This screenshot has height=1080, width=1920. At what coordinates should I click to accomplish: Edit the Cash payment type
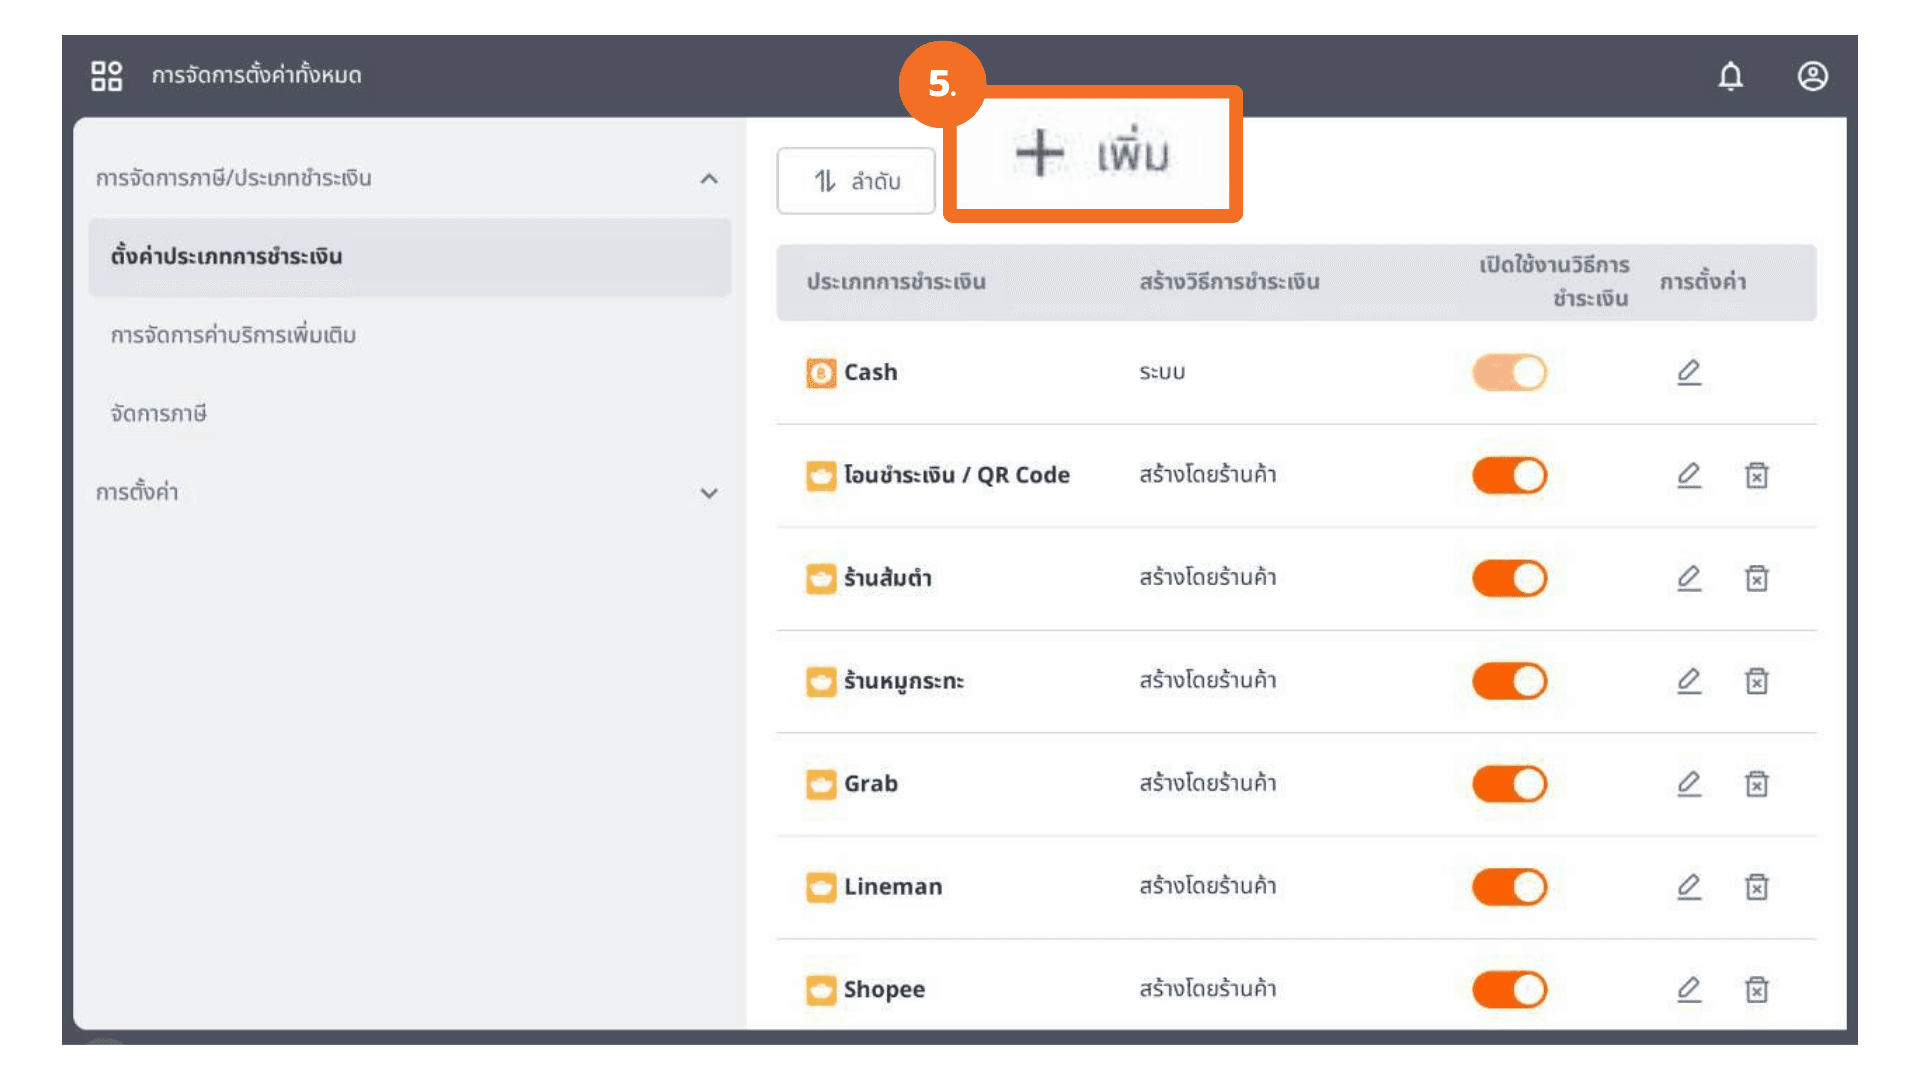[x=1689, y=372]
